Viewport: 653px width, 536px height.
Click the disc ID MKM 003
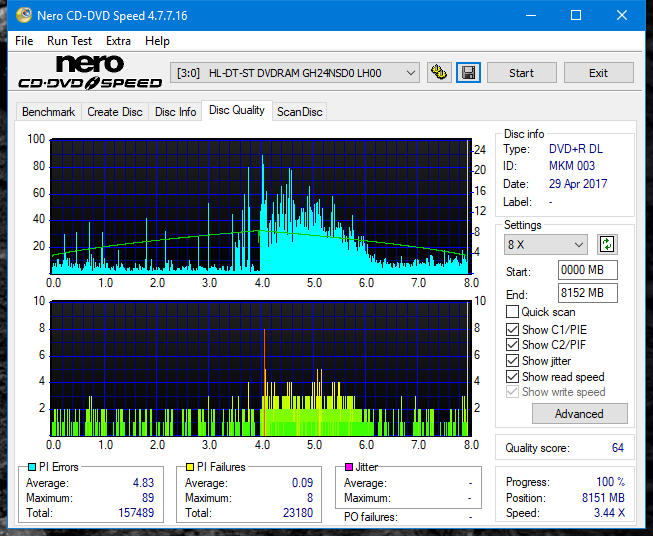(572, 166)
